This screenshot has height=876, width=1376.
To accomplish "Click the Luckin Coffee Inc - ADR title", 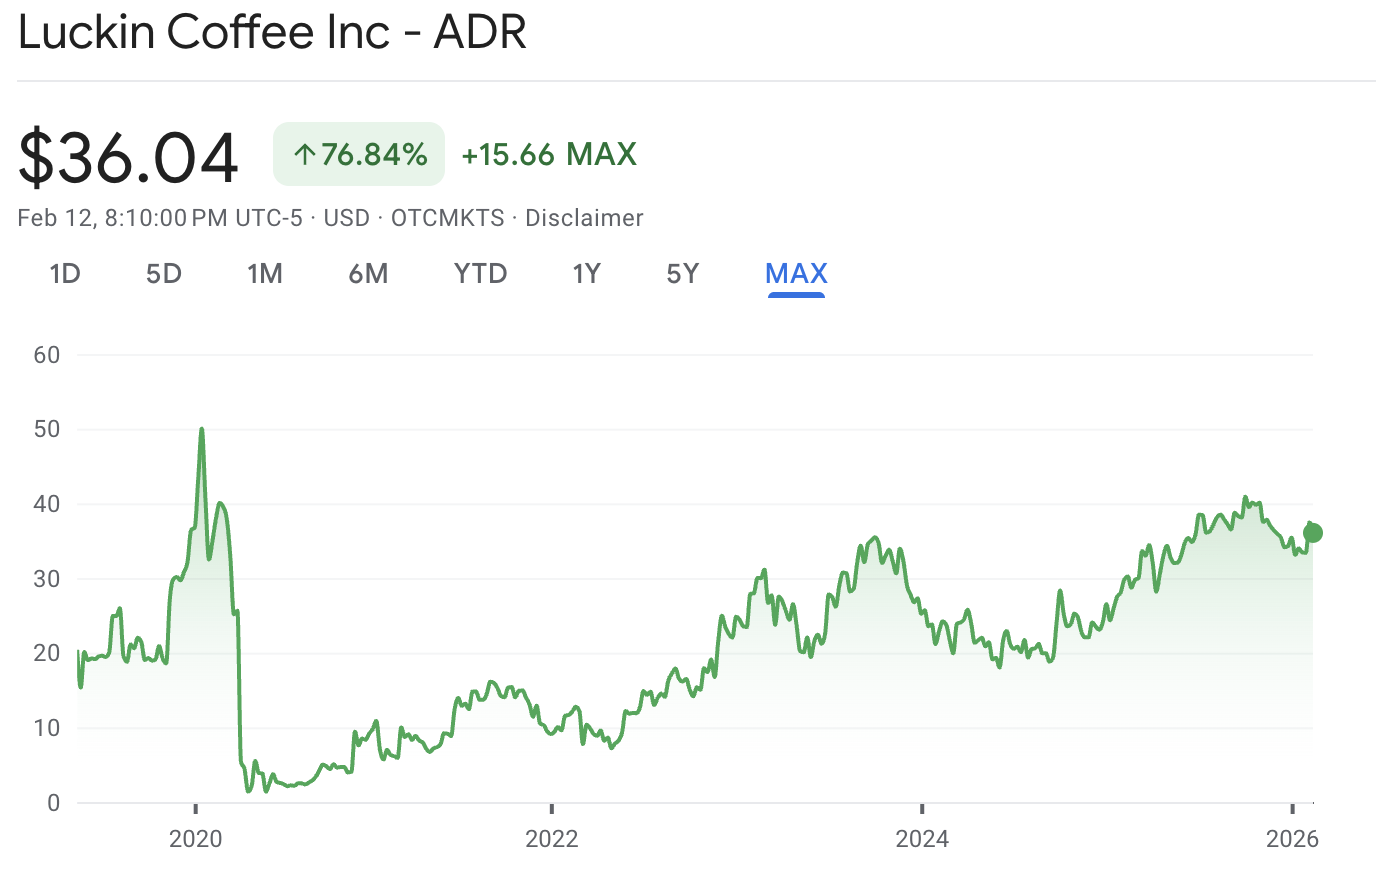I will (272, 32).
